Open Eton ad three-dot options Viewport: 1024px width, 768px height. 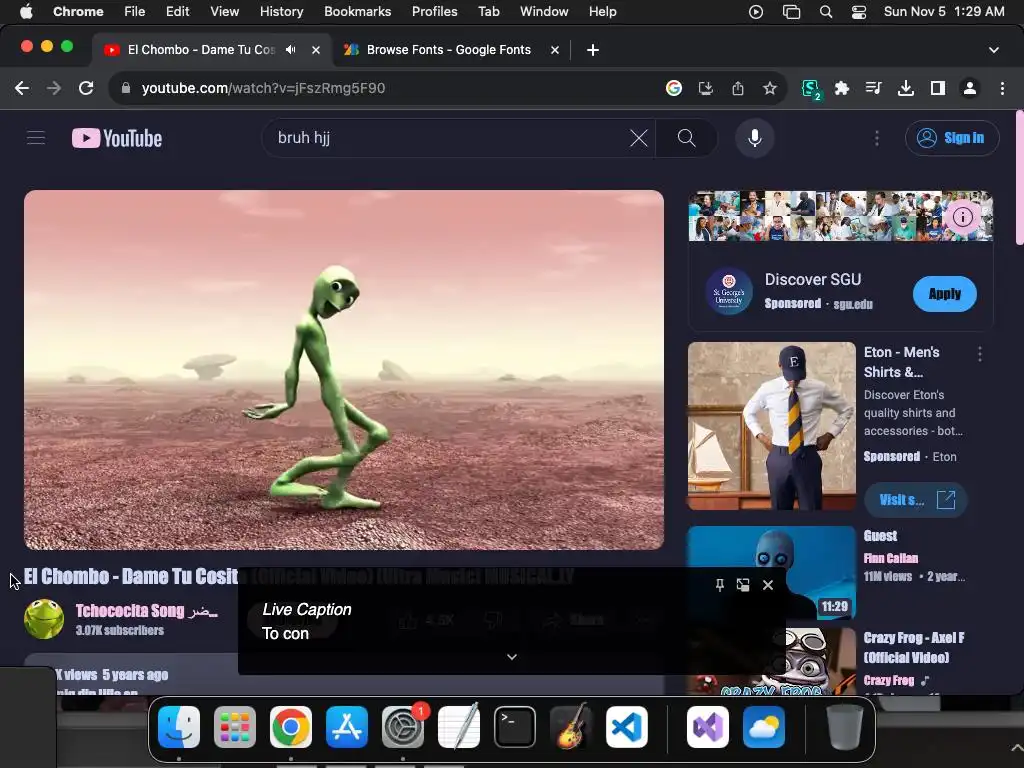coord(980,354)
